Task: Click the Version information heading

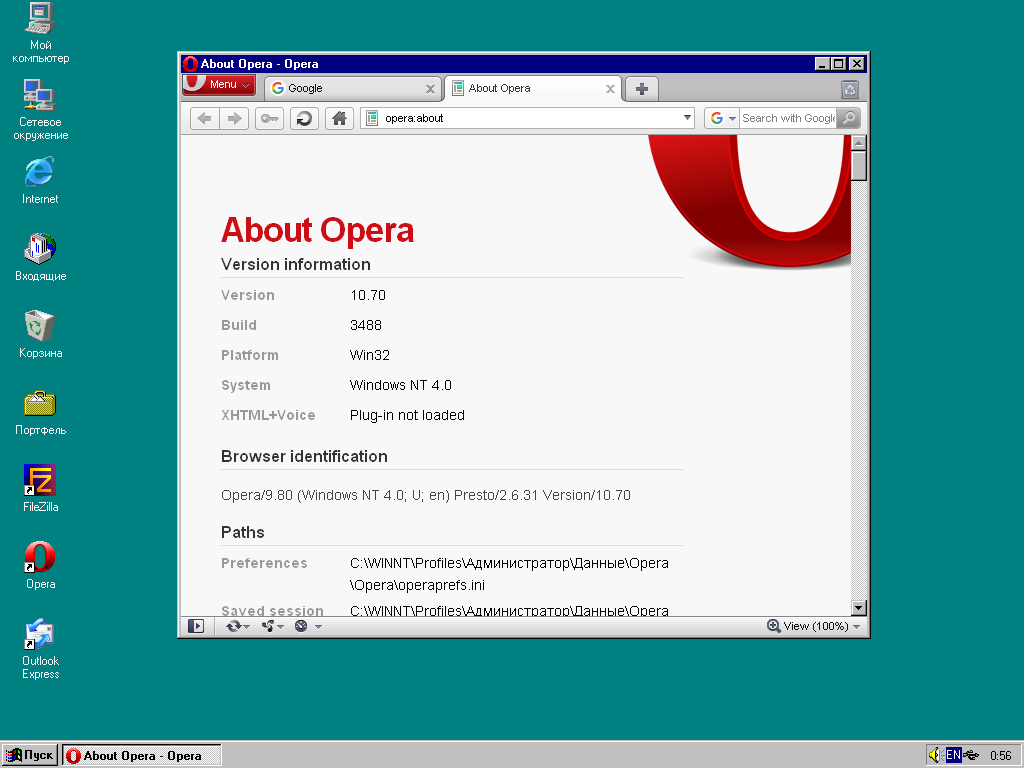Action: [295, 264]
